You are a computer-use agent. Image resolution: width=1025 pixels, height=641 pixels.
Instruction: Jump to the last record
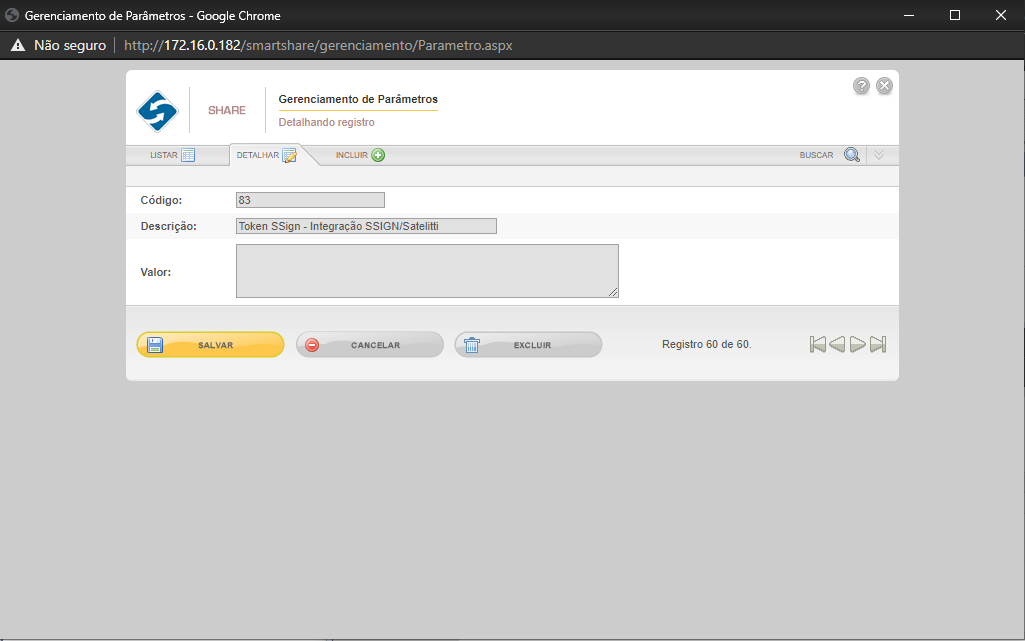pyautogui.click(x=878, y=344)
